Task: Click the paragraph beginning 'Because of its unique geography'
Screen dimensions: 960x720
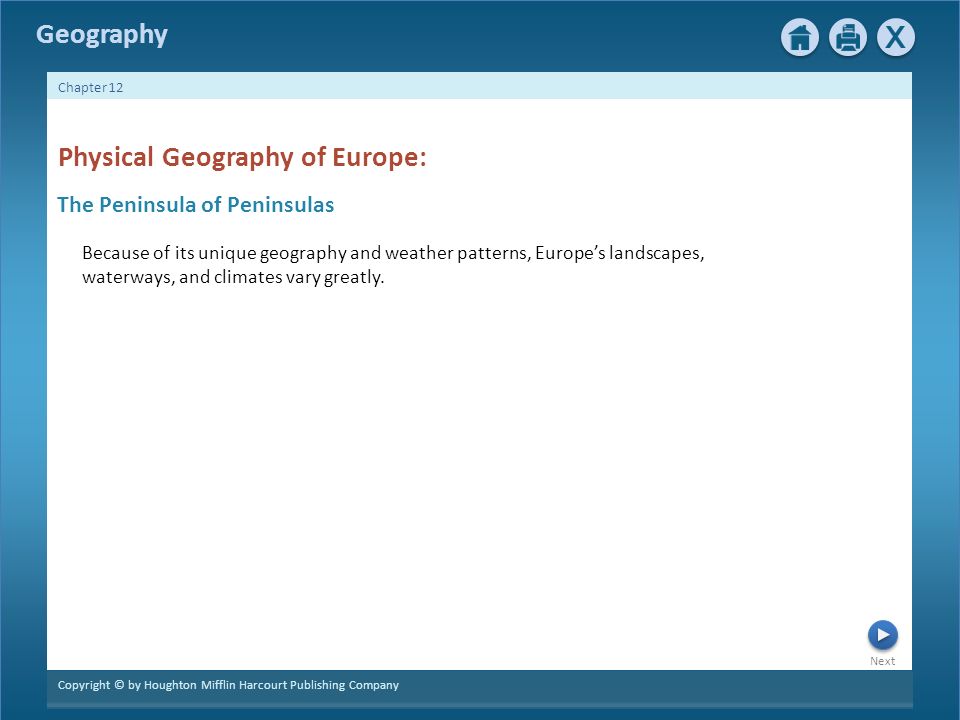Action: pos(393,264)
